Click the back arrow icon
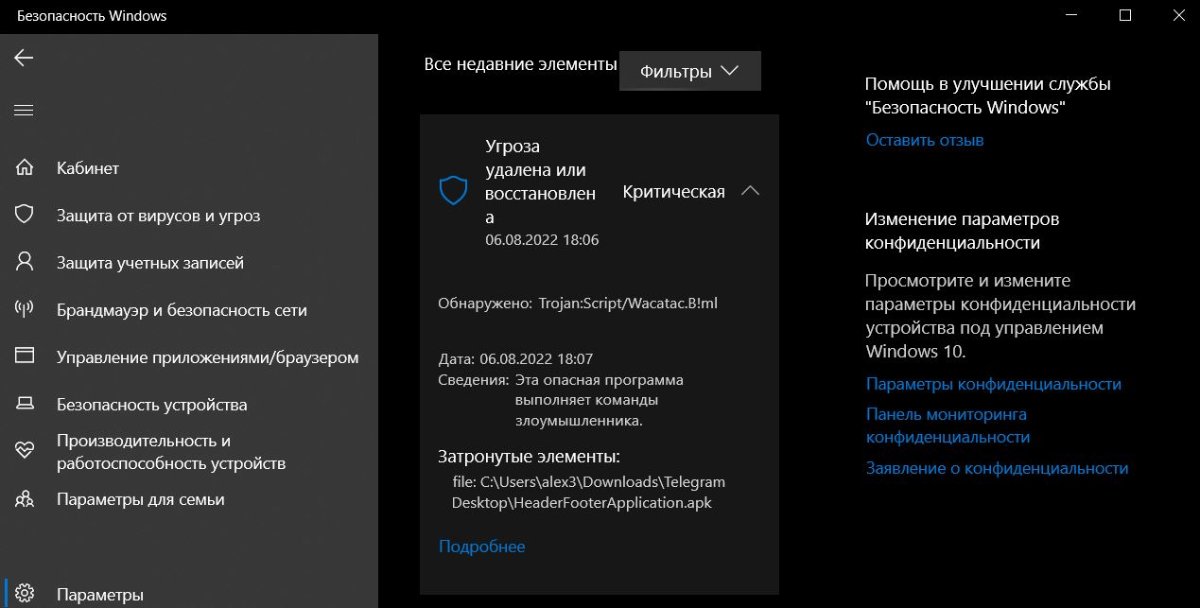 pyautogui.click(x=24, y=58)
